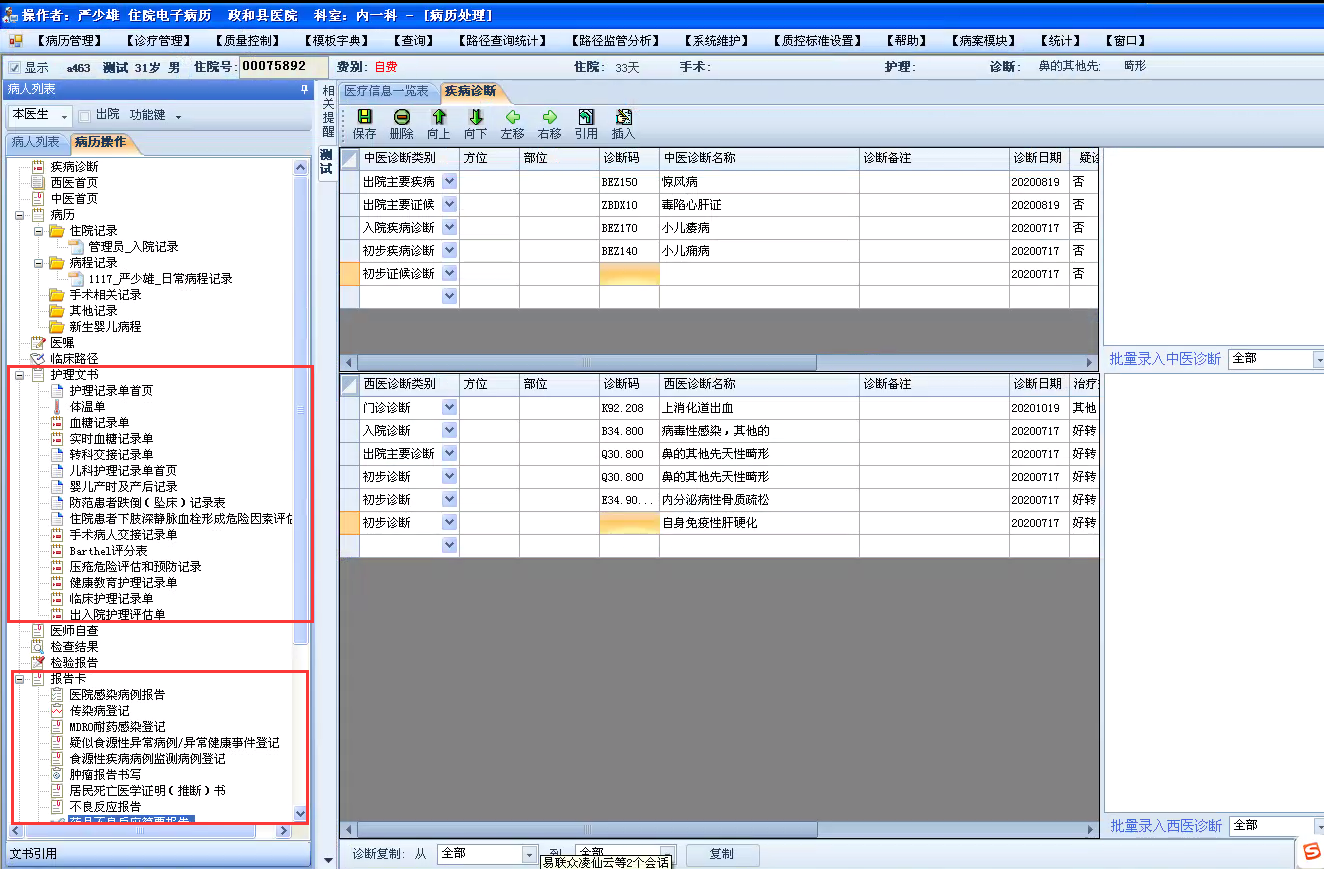Open 1117_严少雄_日常病程记录 document
The image size is (1324, 869).
(160, 279)
